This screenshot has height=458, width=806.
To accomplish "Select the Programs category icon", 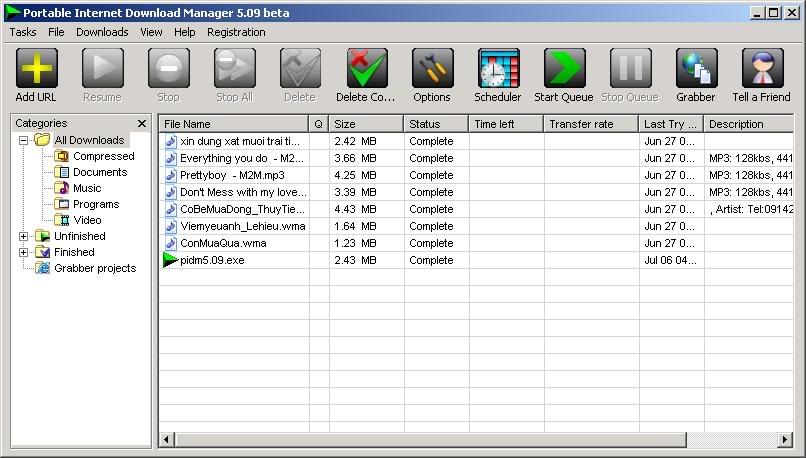I will 62,204.
